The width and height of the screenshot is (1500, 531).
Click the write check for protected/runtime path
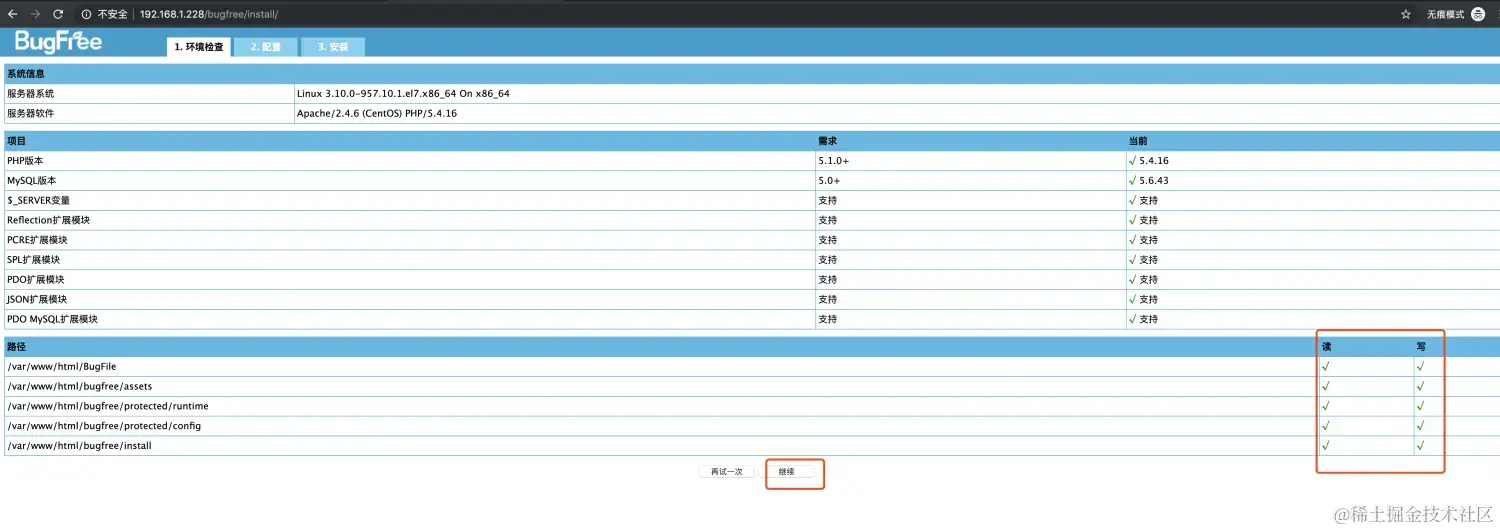click(1420, 406)
